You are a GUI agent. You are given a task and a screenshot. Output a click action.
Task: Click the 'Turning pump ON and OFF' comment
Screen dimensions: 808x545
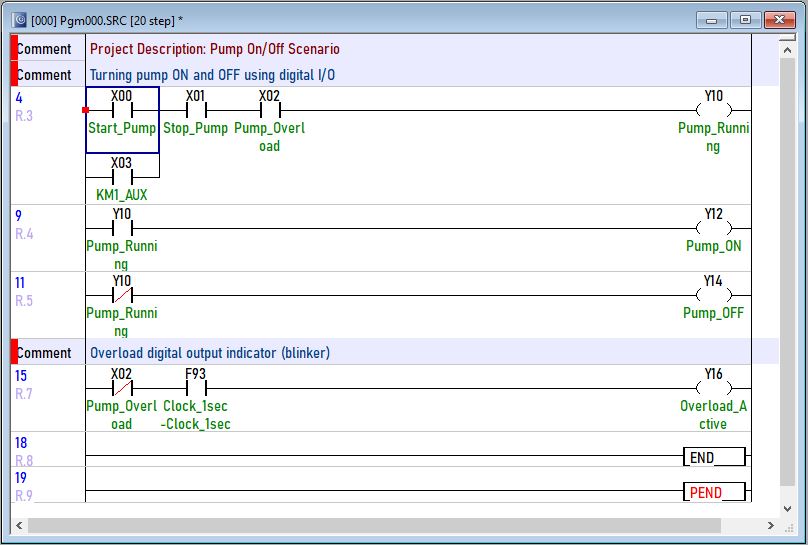coord(212,75)
